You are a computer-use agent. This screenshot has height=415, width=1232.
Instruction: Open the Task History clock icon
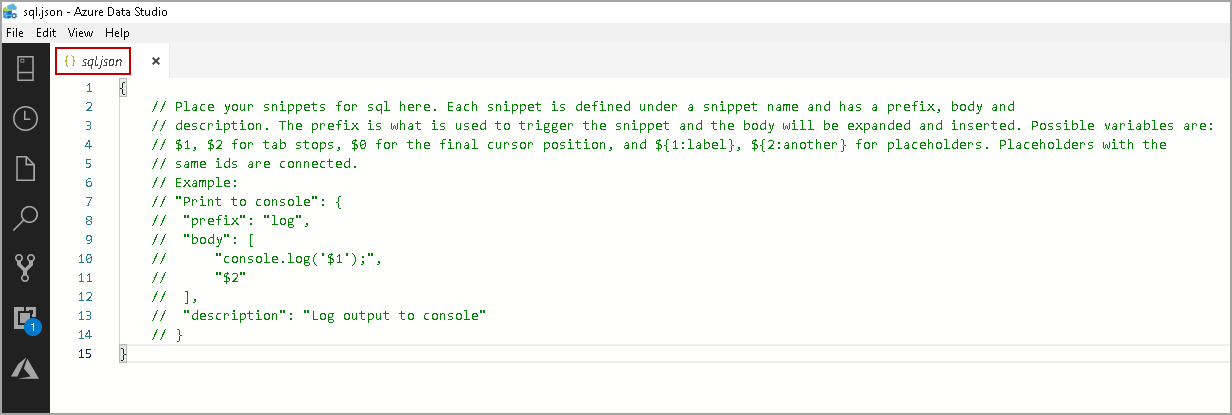click(25, 118)
